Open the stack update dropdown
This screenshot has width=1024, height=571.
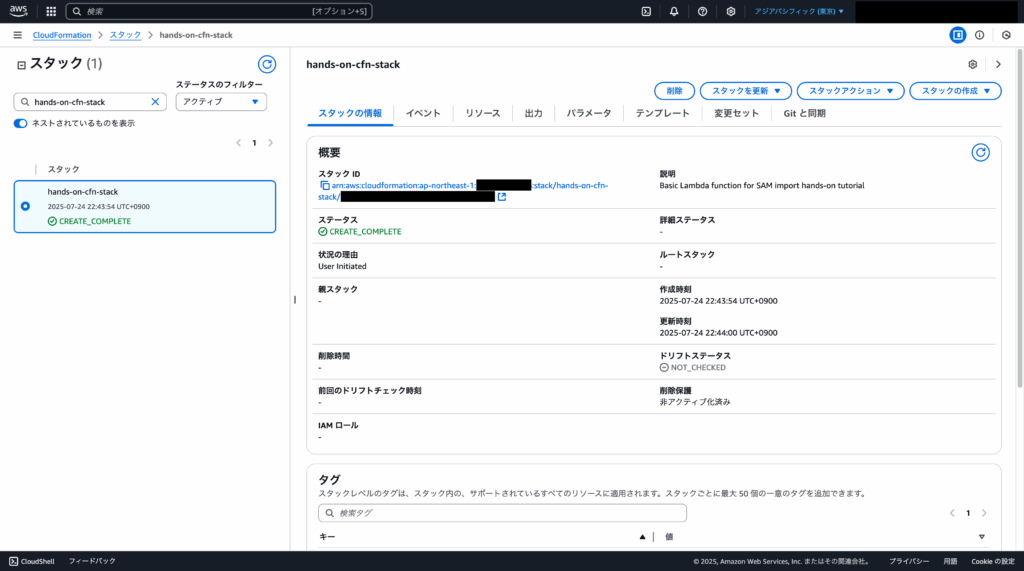coord(746,91)
